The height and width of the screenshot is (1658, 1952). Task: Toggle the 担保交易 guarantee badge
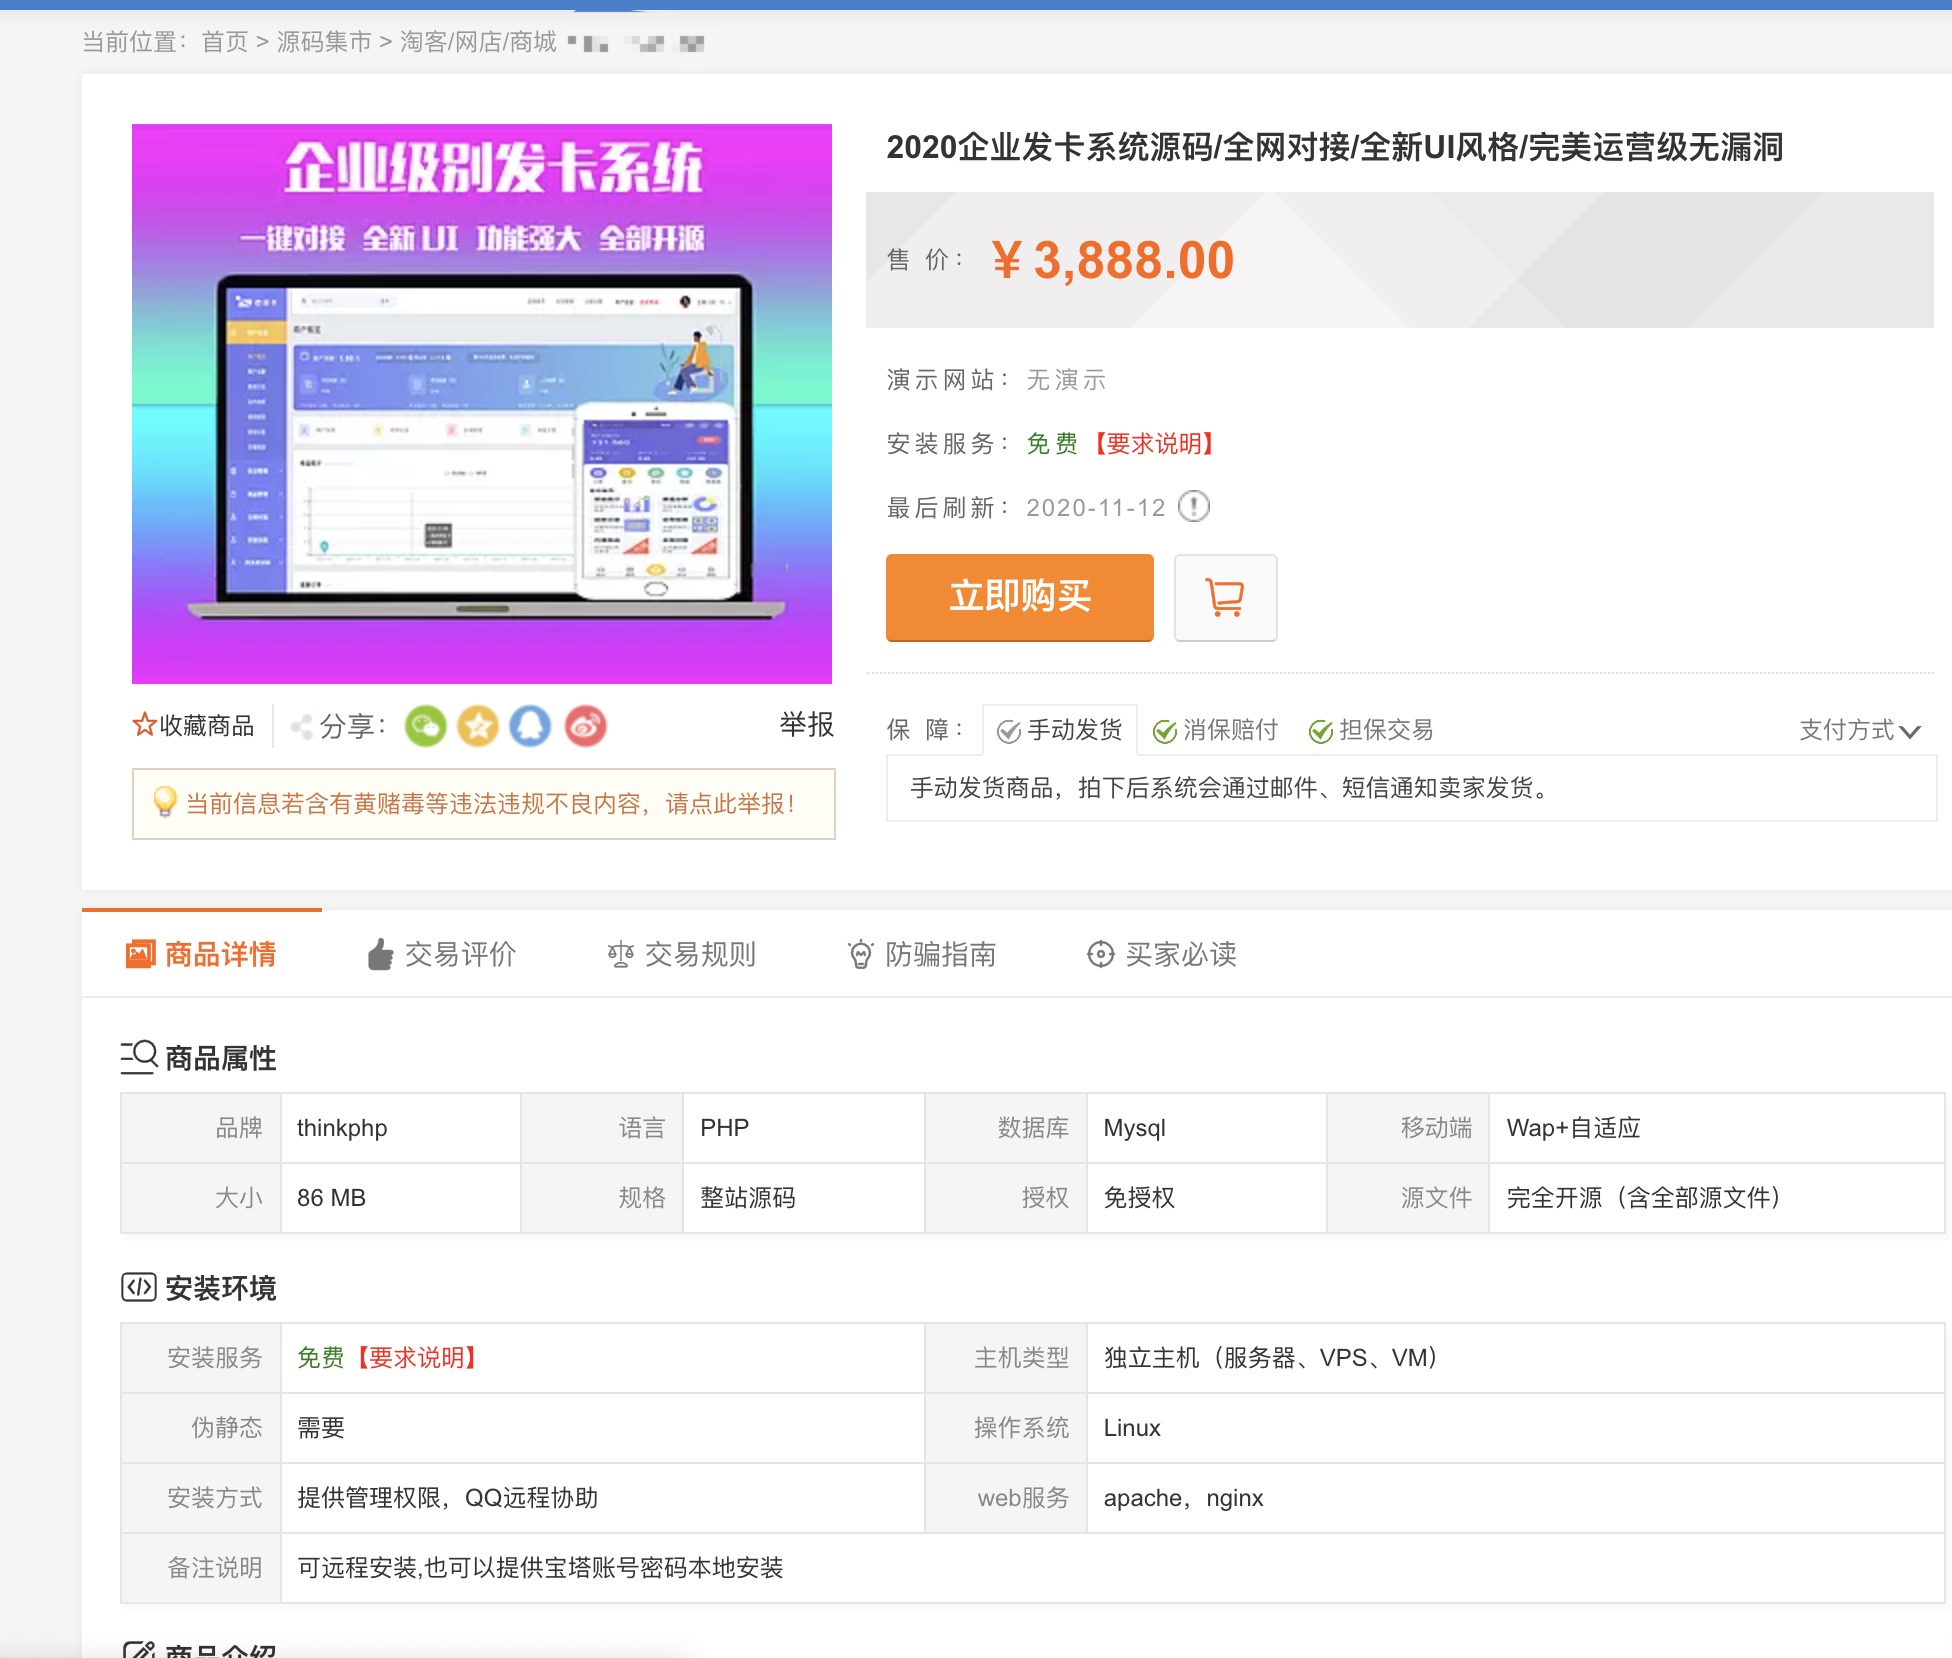point(1371,730)
